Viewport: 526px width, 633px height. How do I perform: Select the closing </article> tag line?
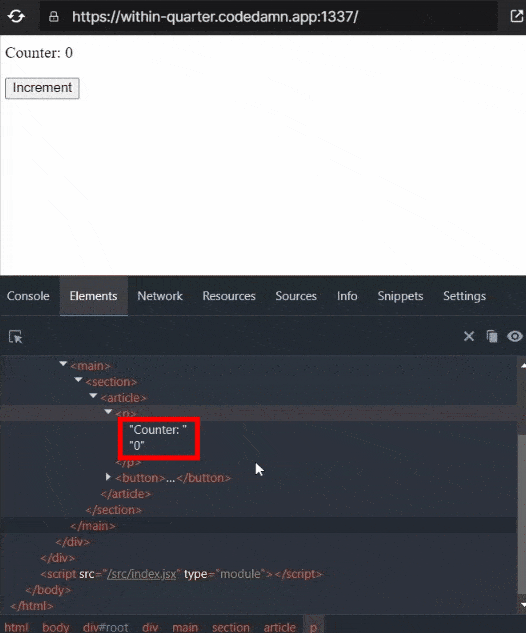[x=126, y=494]
